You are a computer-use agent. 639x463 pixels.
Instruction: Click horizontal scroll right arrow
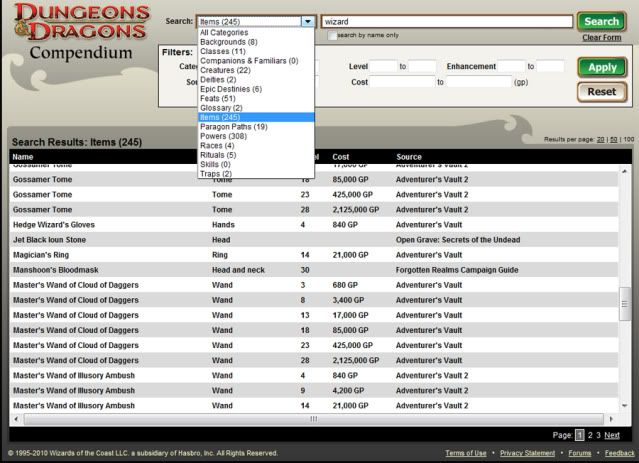click(611, 419)
